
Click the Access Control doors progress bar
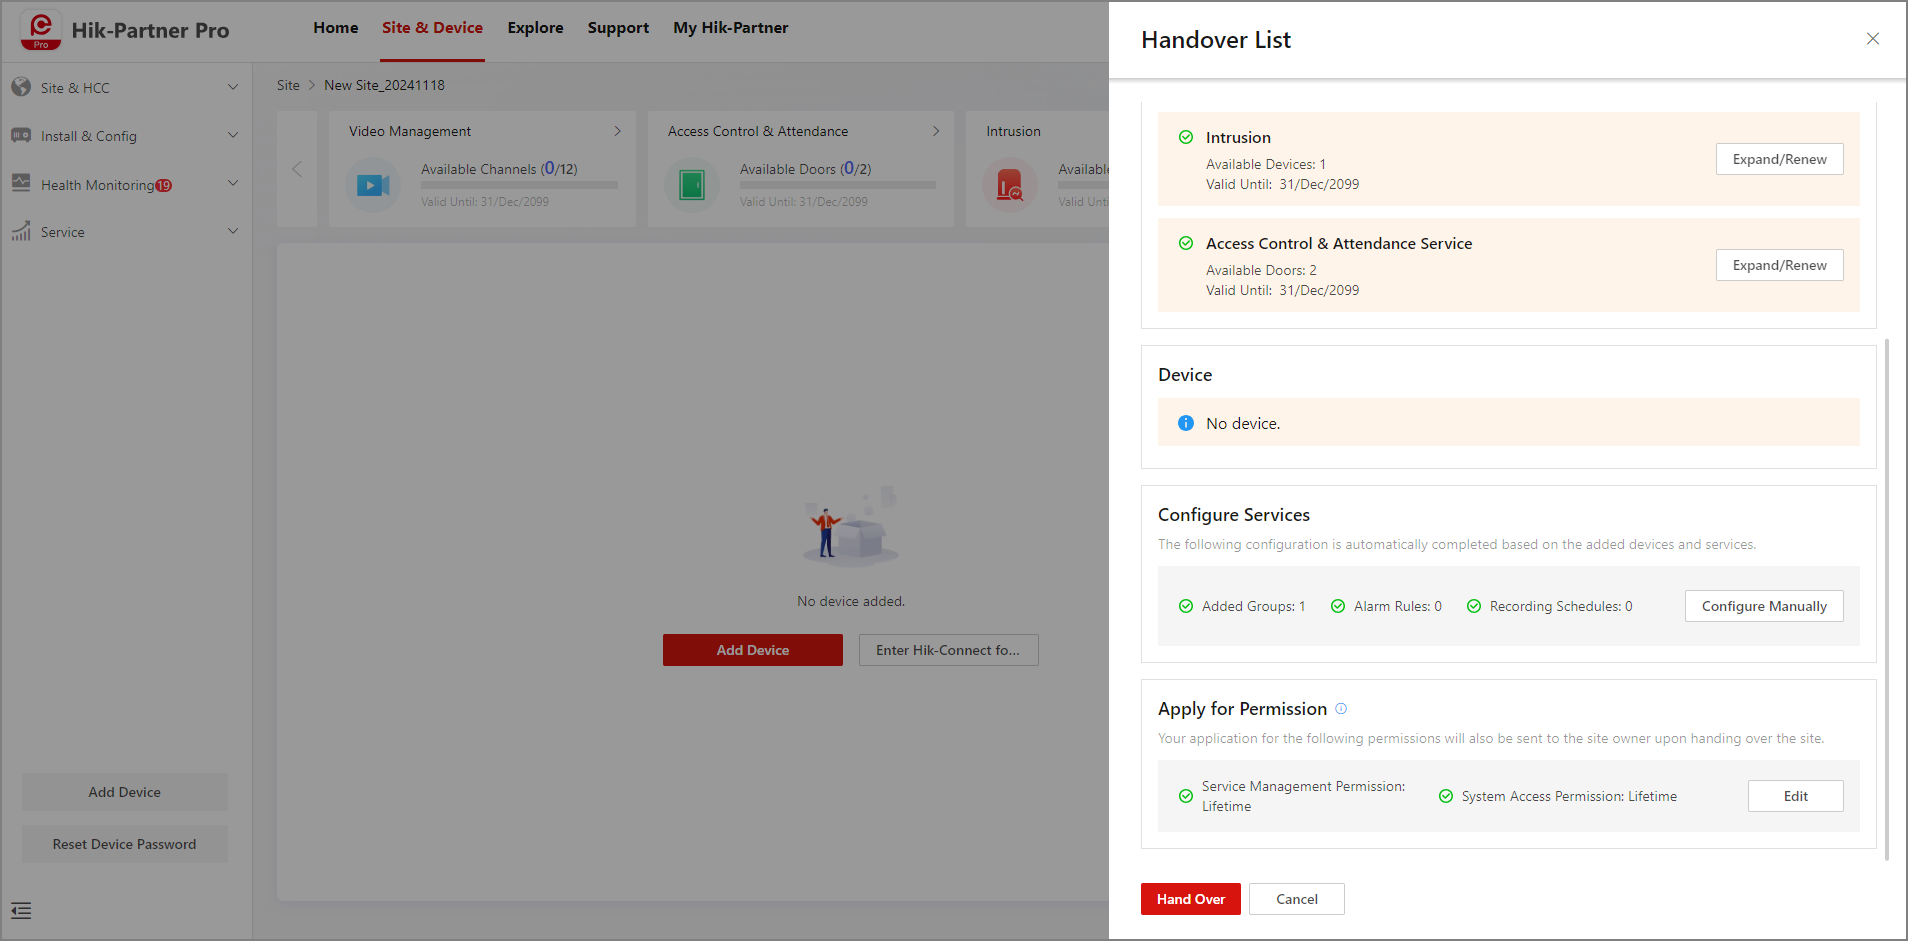838,185
